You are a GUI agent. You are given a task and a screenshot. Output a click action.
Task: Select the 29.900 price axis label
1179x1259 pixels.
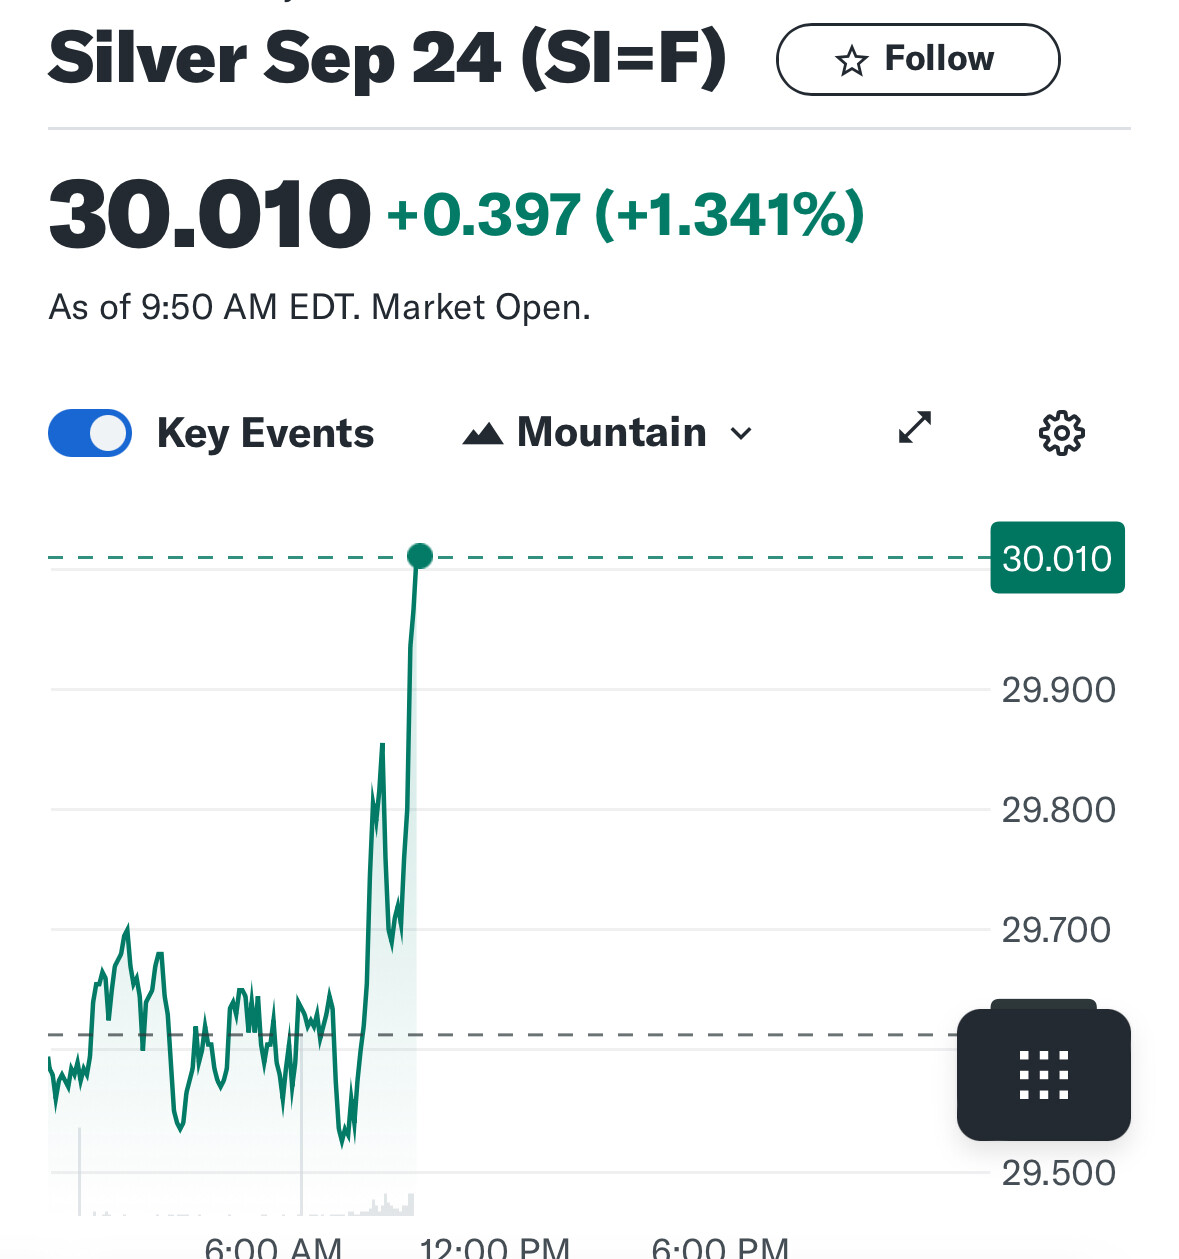coord(1058,690)
